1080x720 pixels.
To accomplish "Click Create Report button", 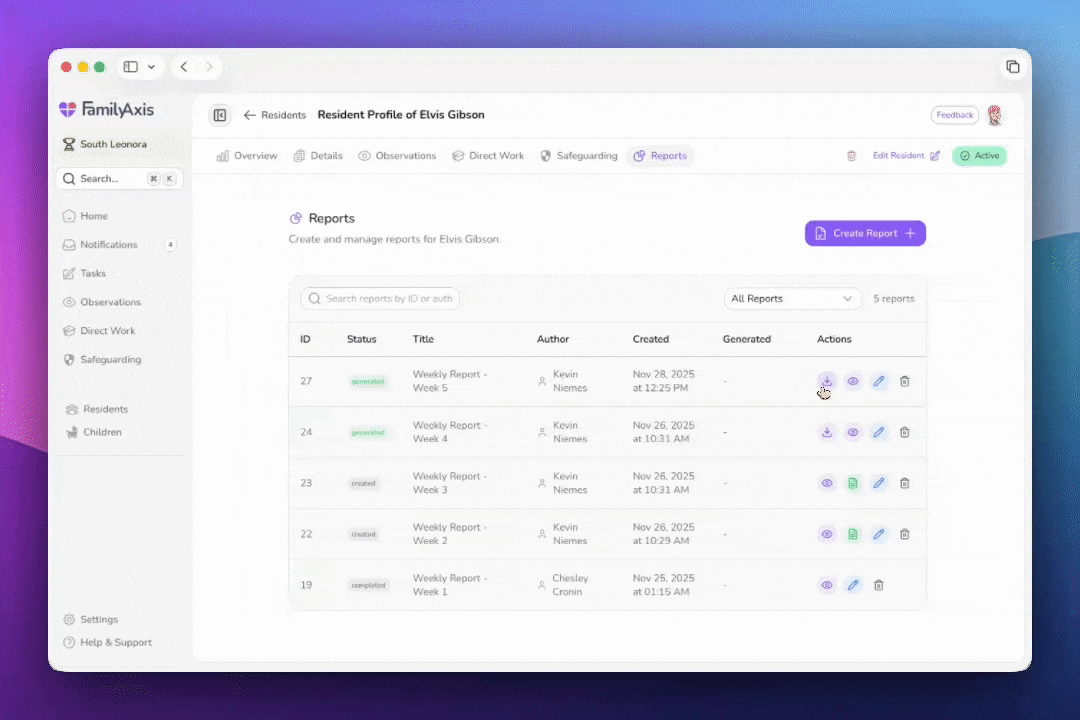I will [x=865, y=233].
